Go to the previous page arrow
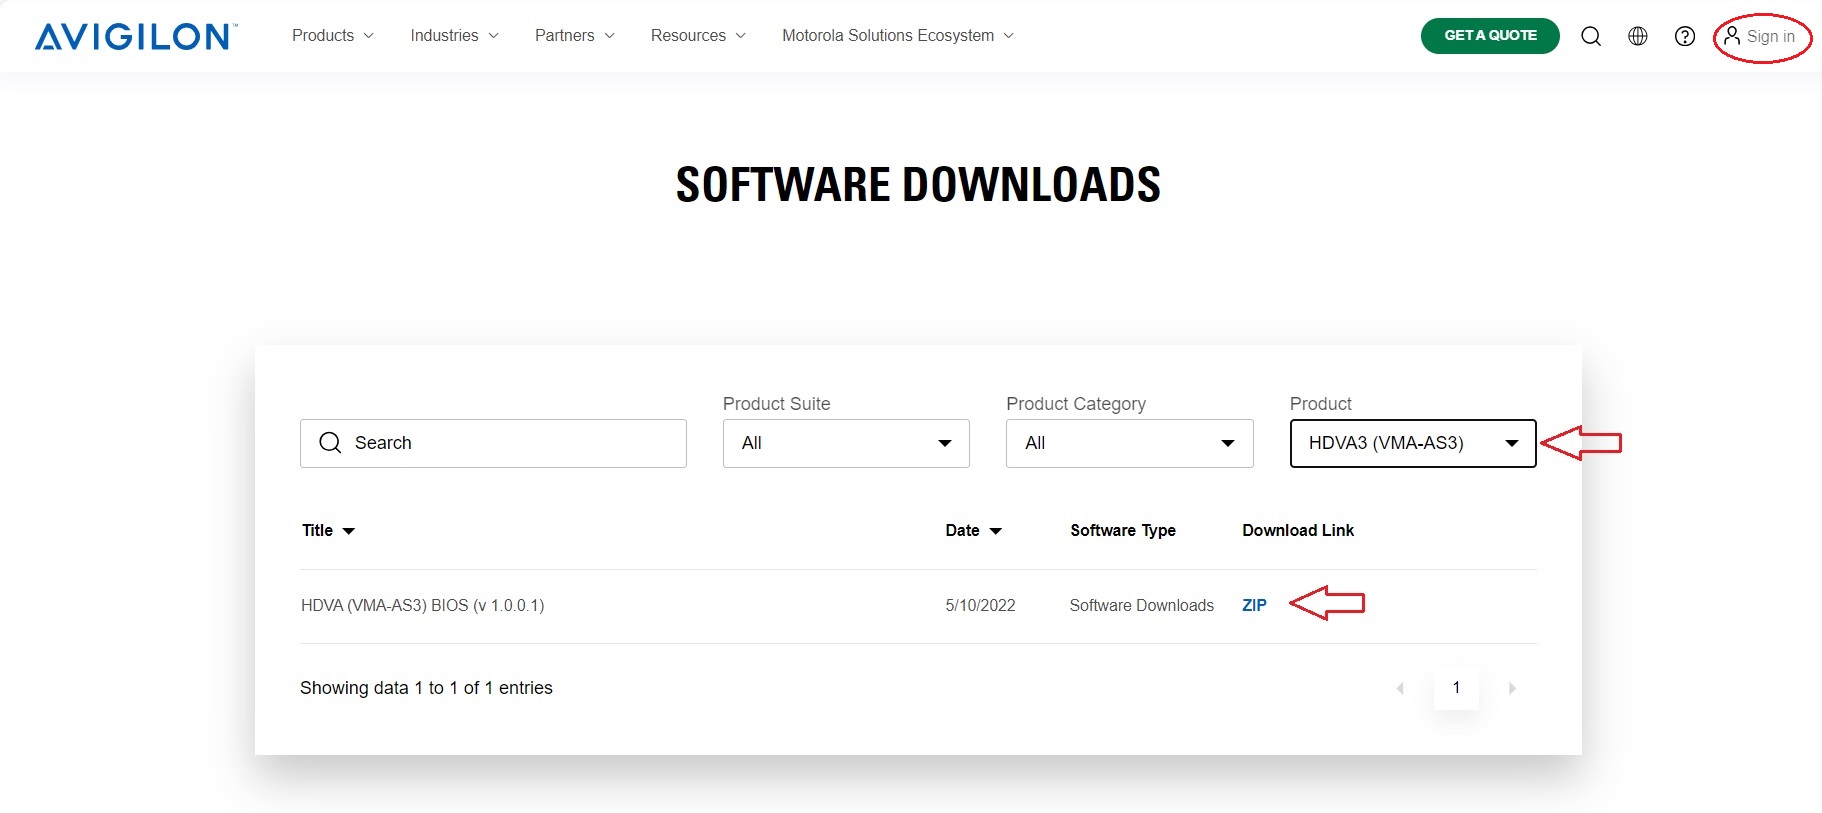Viewport: 1822px width, 813px height. tap(1400, 688)
